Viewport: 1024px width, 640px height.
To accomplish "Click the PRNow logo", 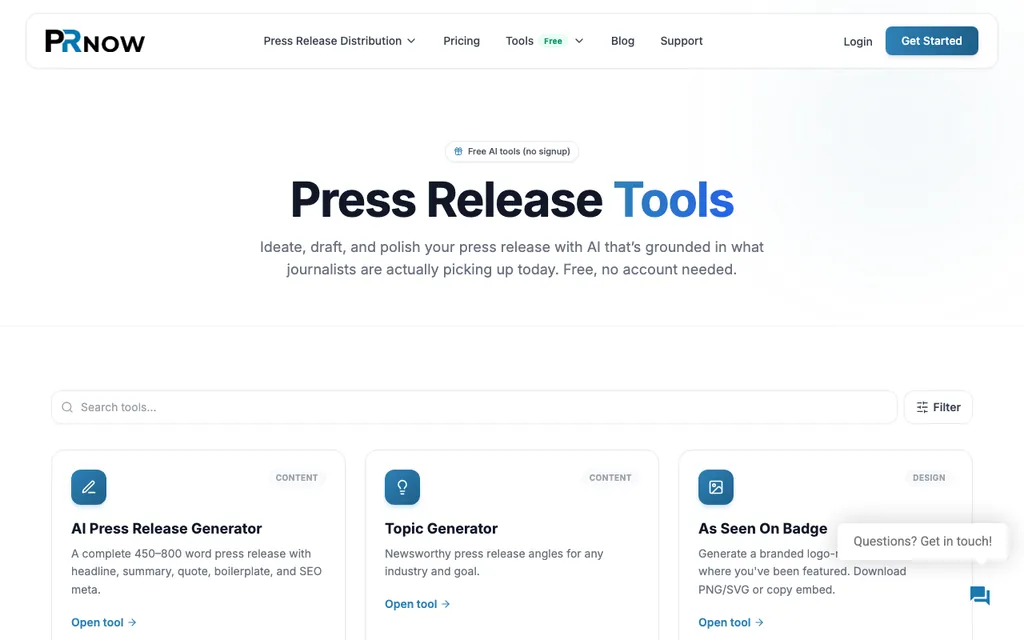I will [95, 41].
